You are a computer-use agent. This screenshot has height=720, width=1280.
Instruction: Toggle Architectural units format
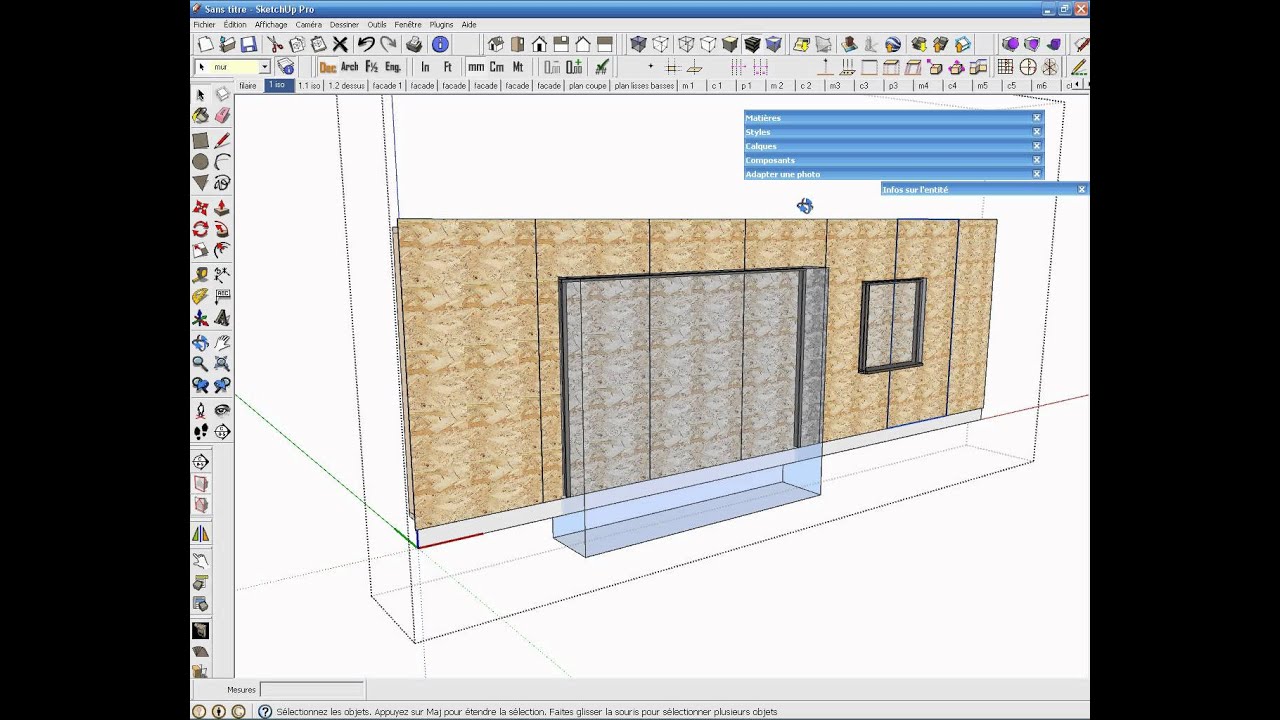coord(349,67)
